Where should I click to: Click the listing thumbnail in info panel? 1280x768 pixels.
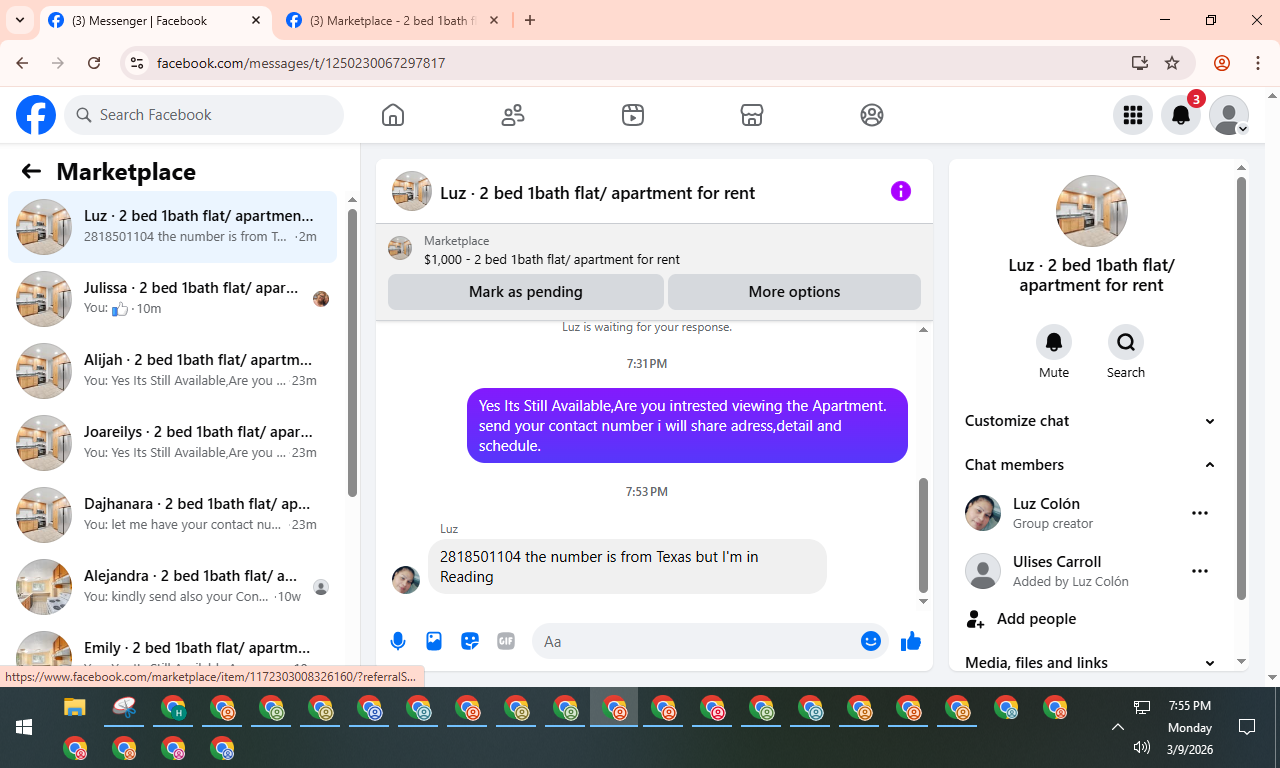[1092, 211]
